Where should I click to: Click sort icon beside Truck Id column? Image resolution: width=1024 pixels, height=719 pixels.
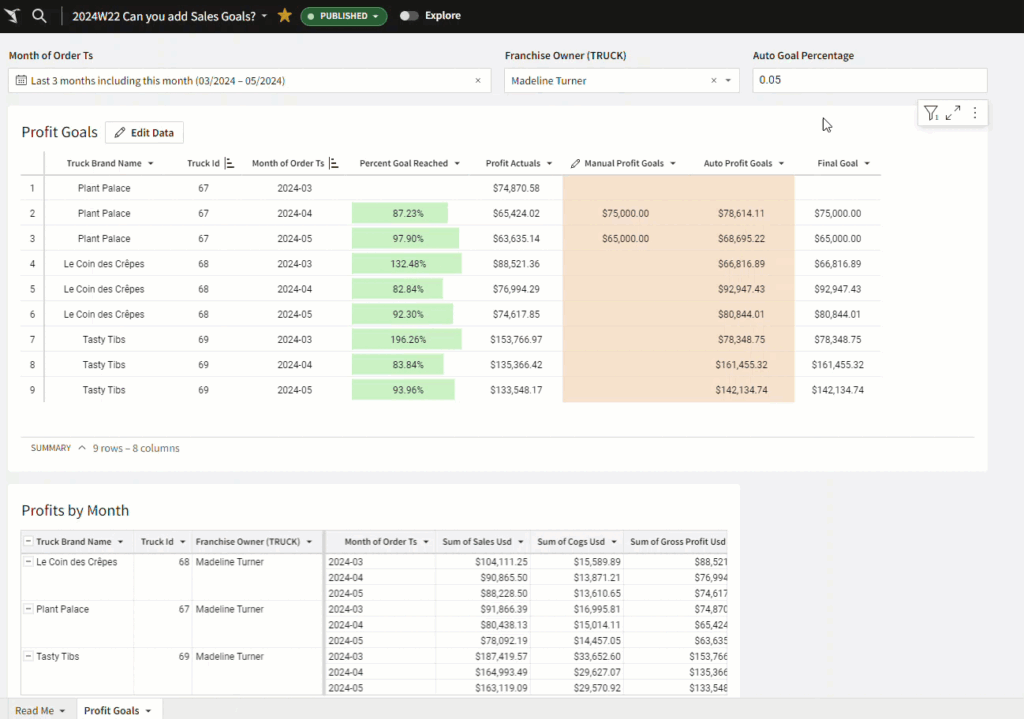click(x=229, y=163)
